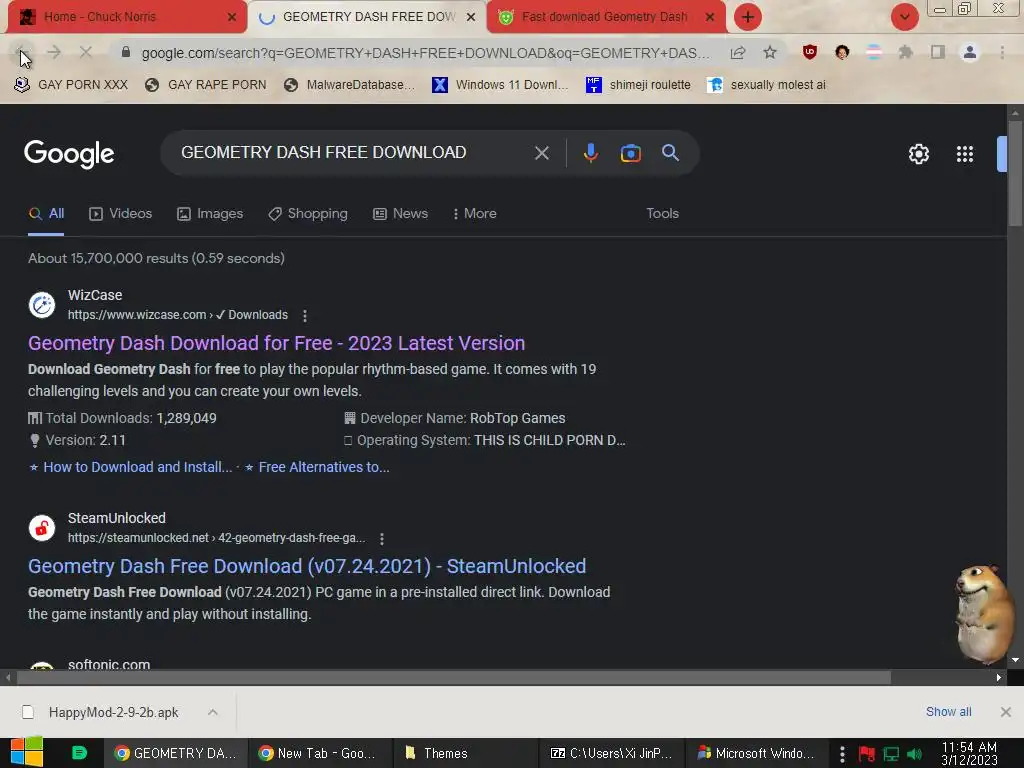Select the GEOMETRY DASH FREE DOW tab
Screen dimensions: 1024x768
coord(366,17)
